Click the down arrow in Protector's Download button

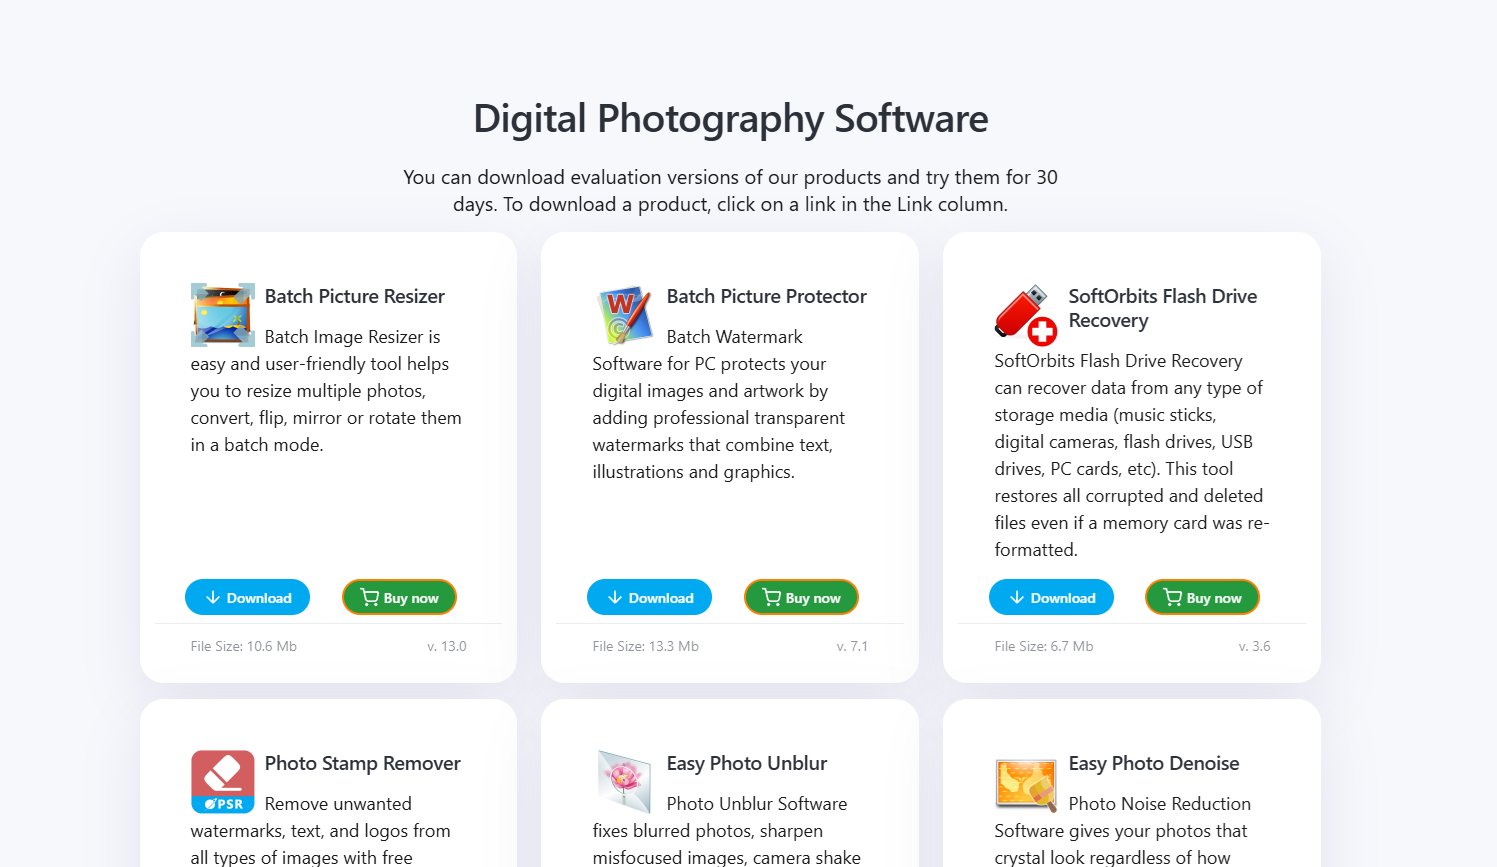point(615,597)
